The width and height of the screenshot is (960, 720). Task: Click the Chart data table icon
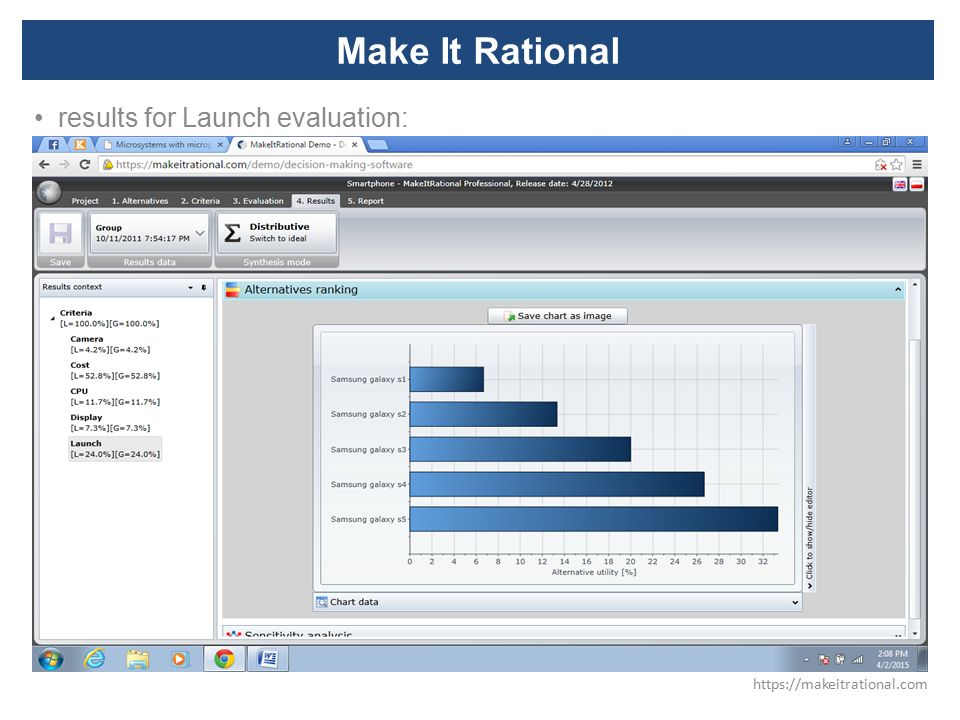(x=321, y=602)
